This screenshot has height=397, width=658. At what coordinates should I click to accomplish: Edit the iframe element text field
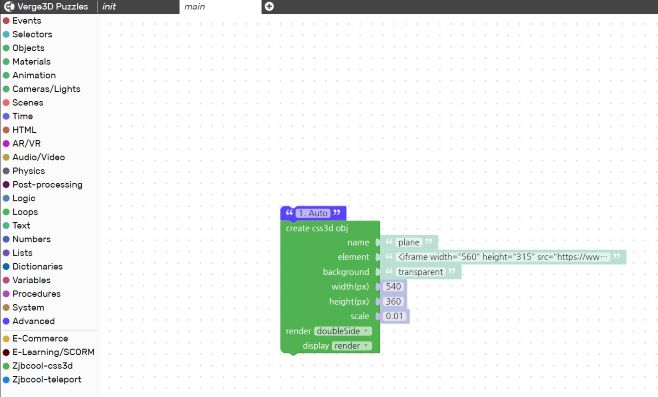[x=503, y=257]
